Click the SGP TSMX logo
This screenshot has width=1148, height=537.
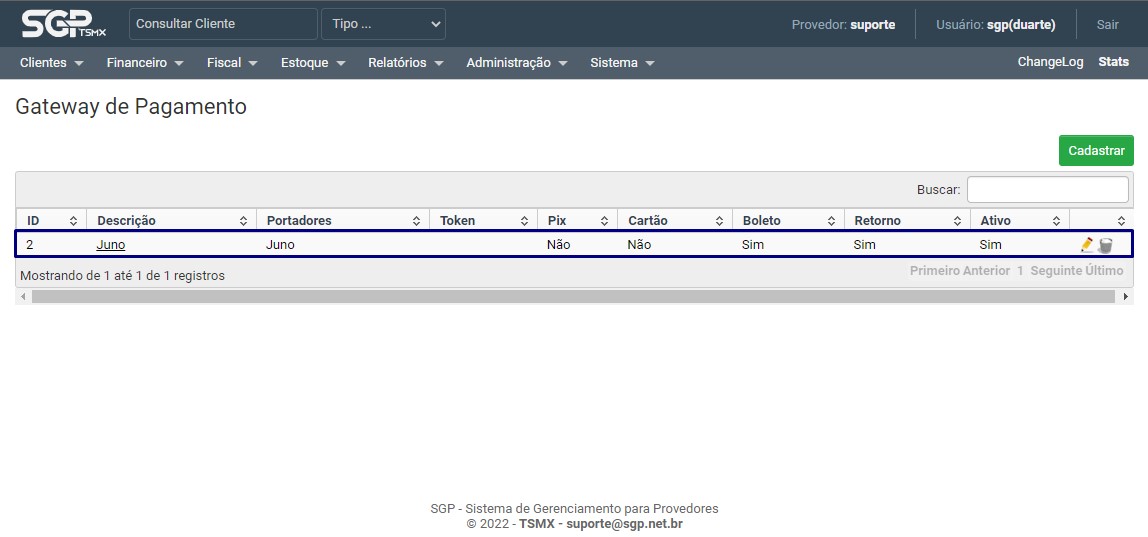click(64, 23)
